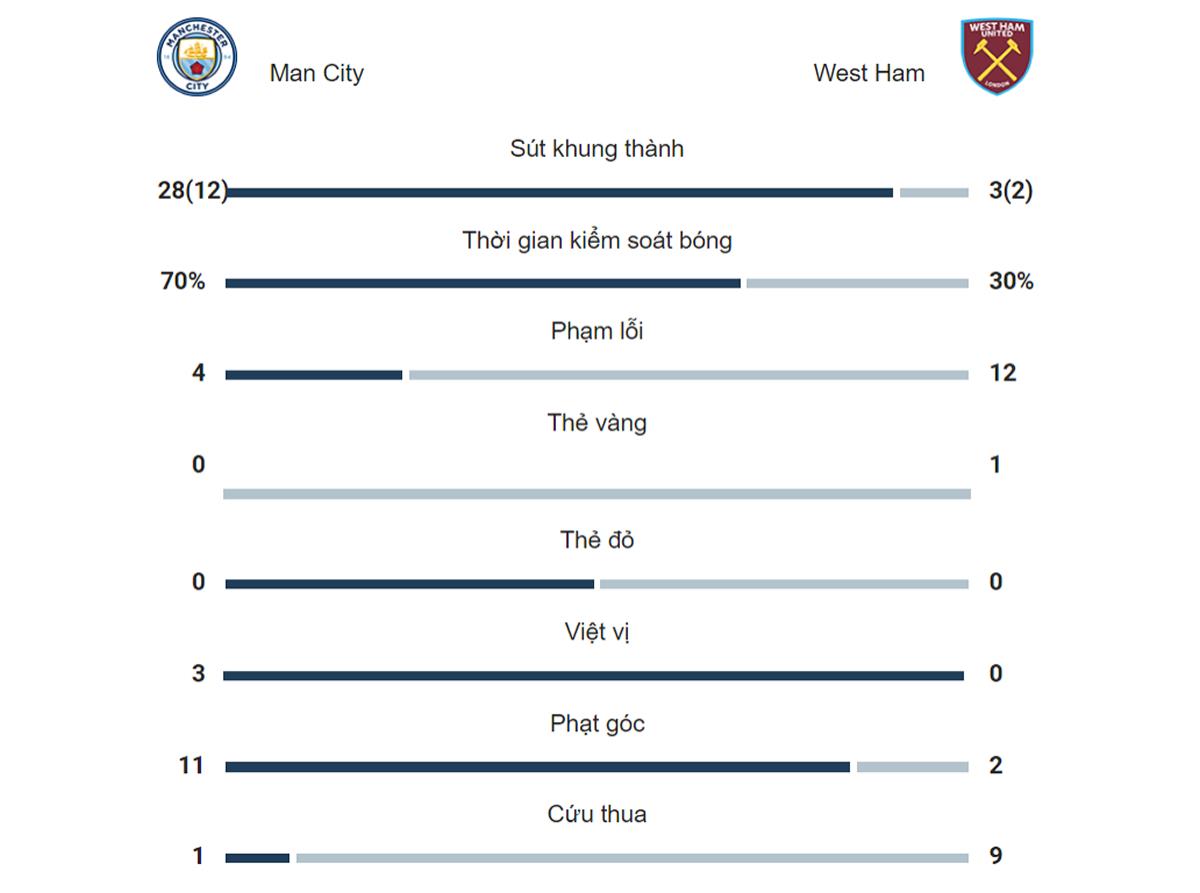Click the West Ham United crest logo

tap(997, 57)
